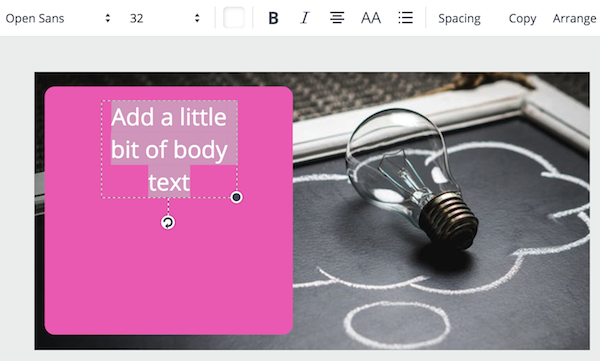Open the text alignment option
The height and width of the screenshot is (361, 600).
[x=337, y=18]
